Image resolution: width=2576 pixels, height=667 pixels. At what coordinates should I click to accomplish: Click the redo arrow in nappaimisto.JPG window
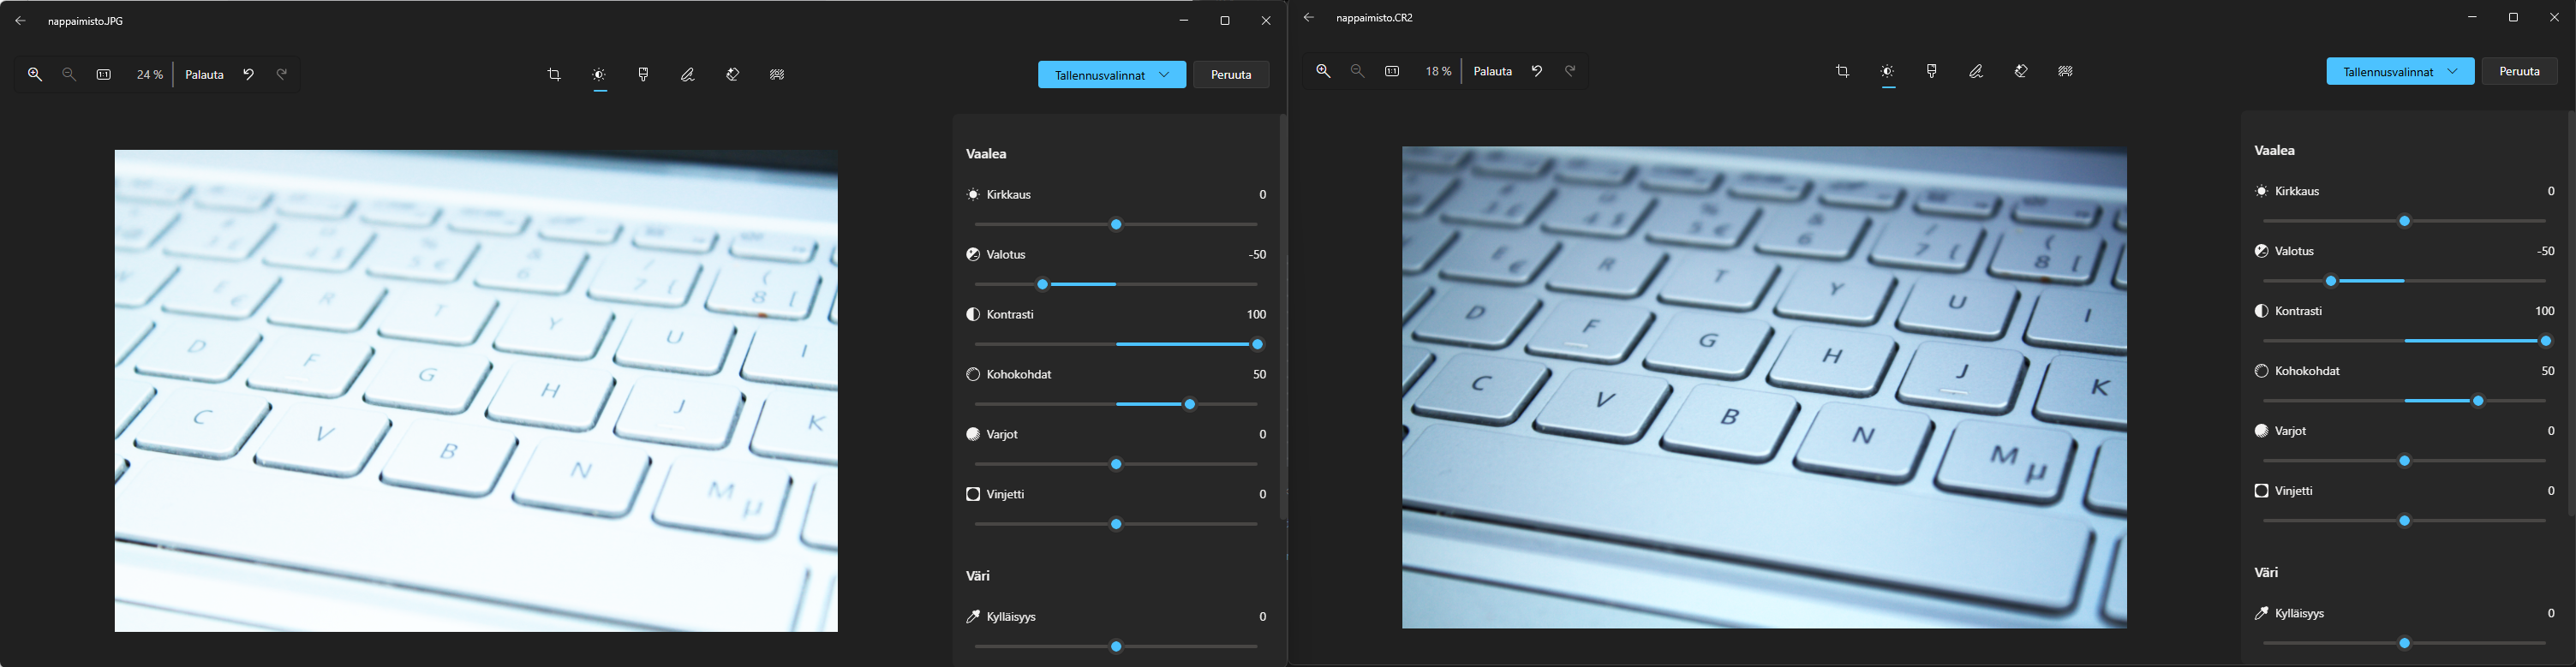pyautogui.click(x=282, y=75)
